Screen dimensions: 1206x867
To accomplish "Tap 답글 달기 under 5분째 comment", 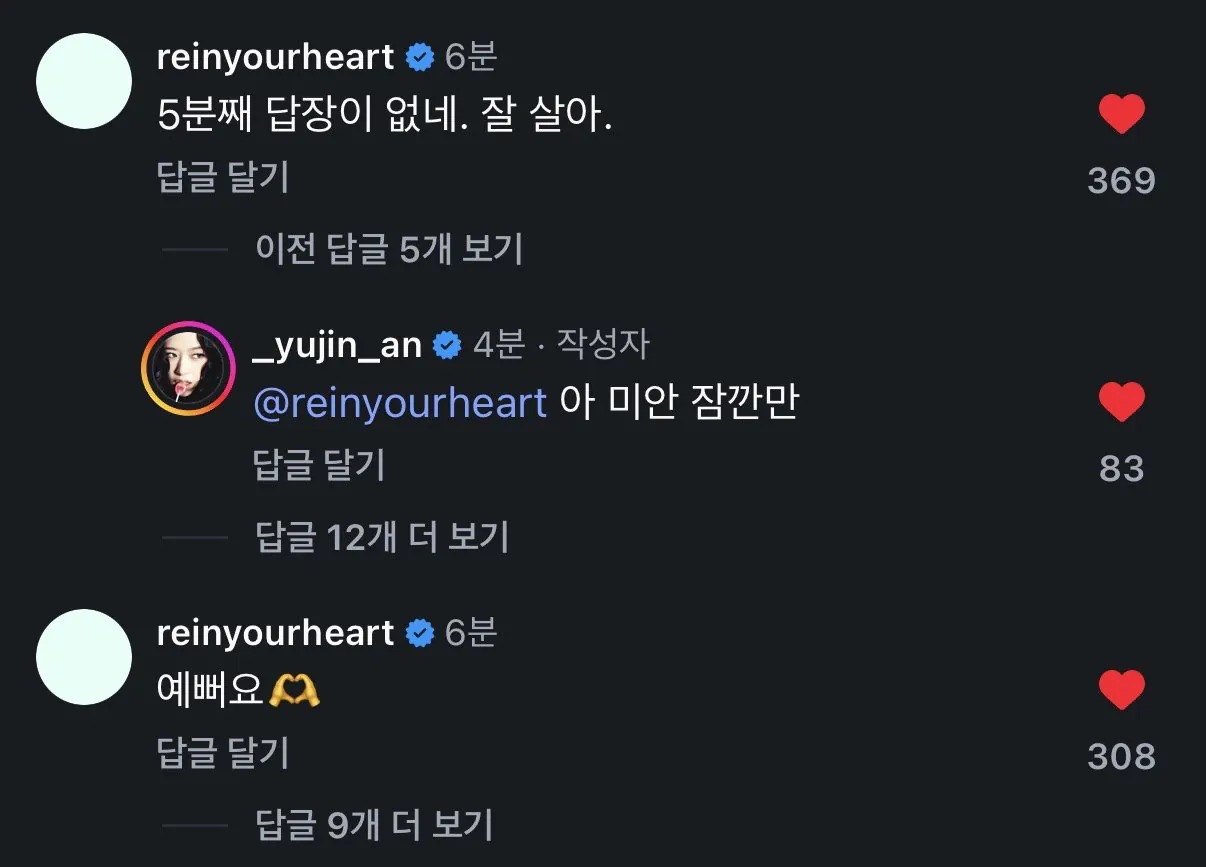I will 223,177.
